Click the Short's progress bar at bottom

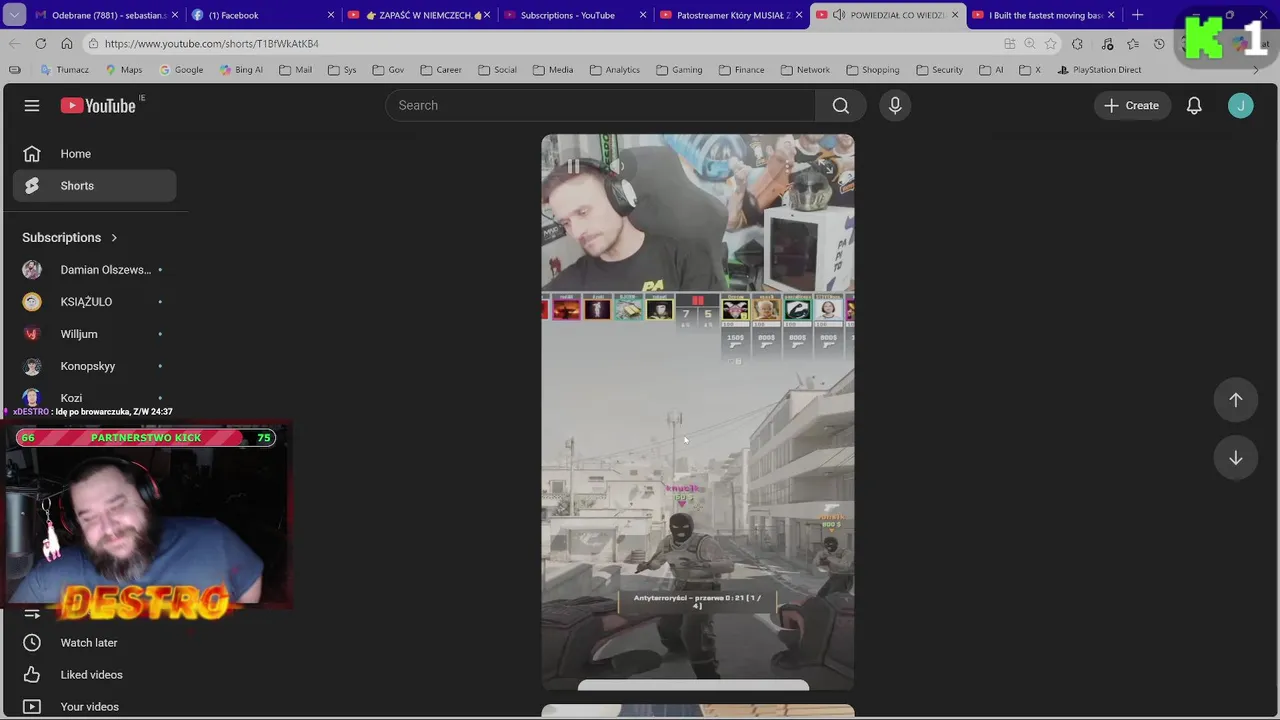[694, 685]
